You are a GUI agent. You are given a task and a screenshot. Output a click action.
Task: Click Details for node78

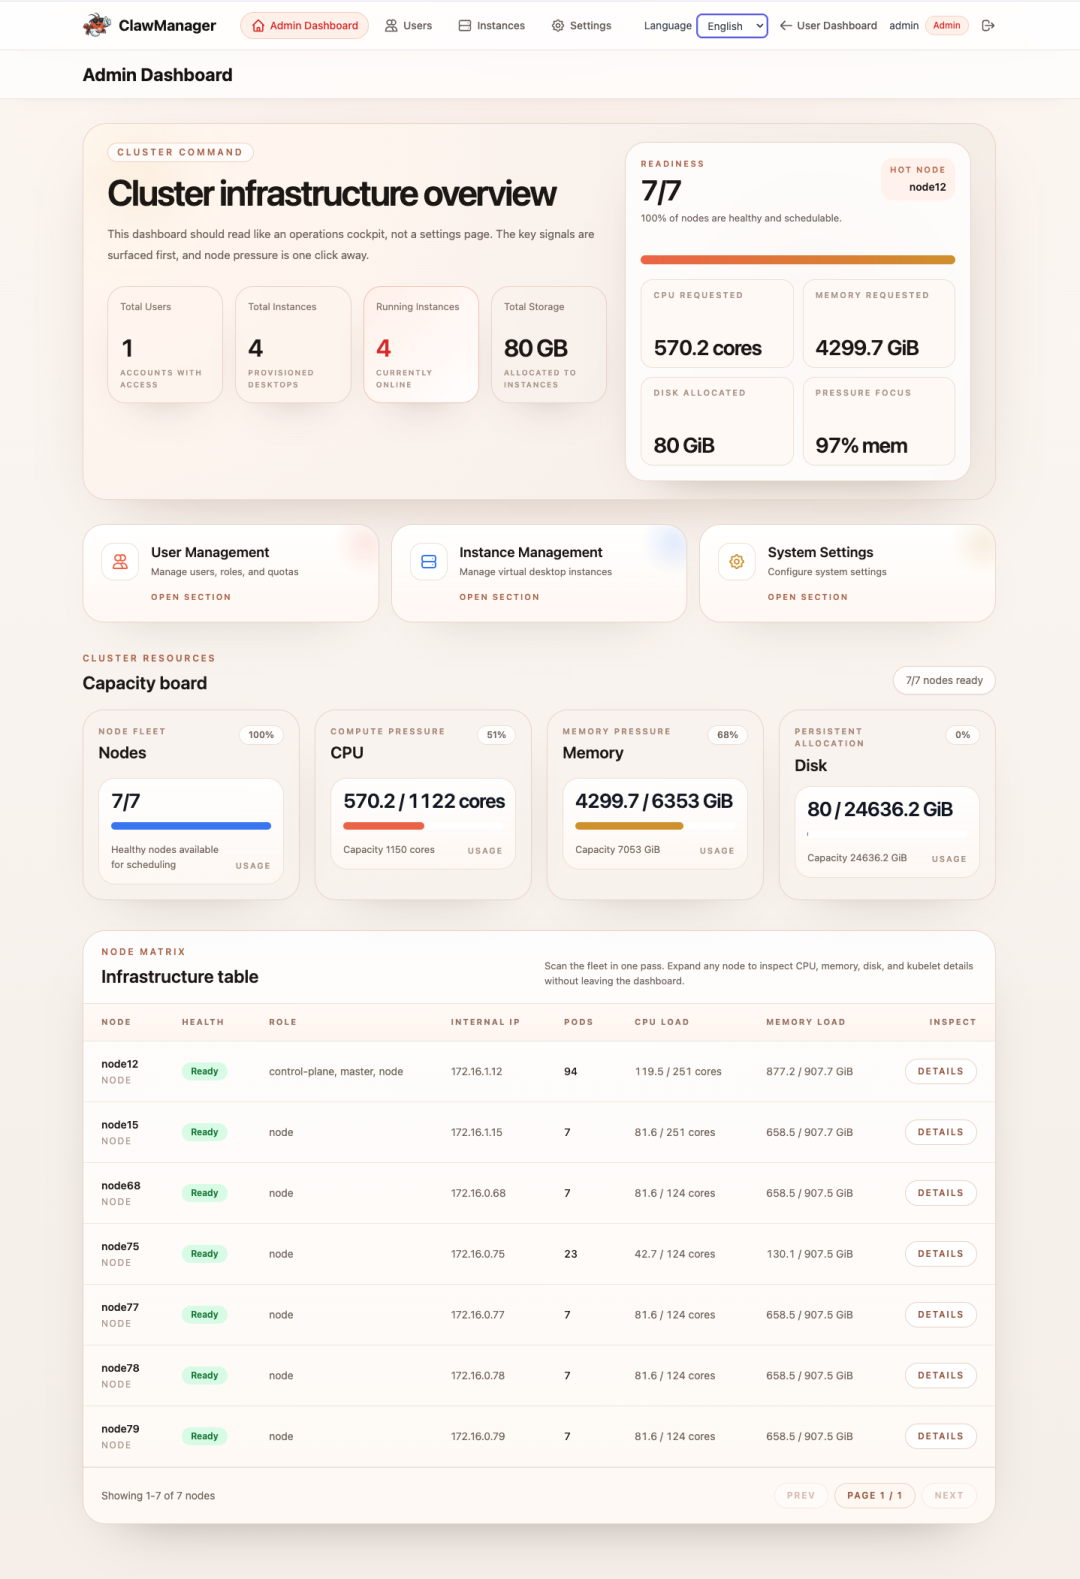[941, 1375]
